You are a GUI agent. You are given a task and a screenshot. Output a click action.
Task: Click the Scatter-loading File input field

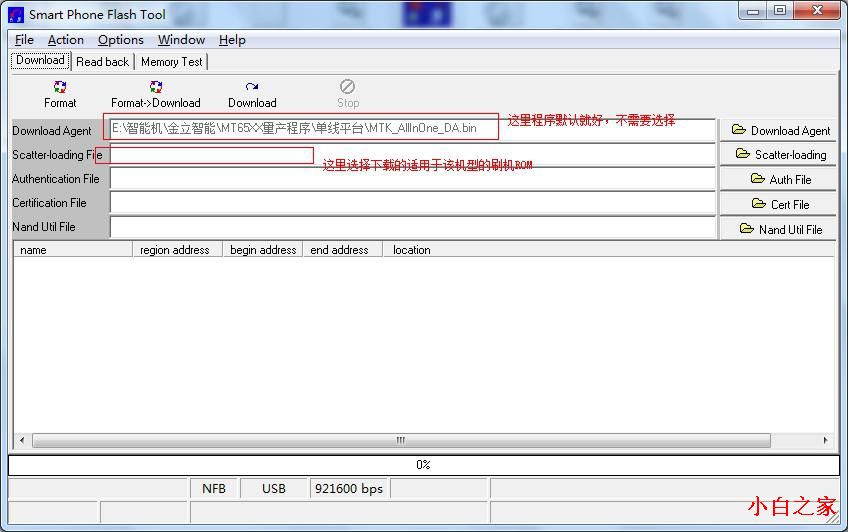[413, 155]
